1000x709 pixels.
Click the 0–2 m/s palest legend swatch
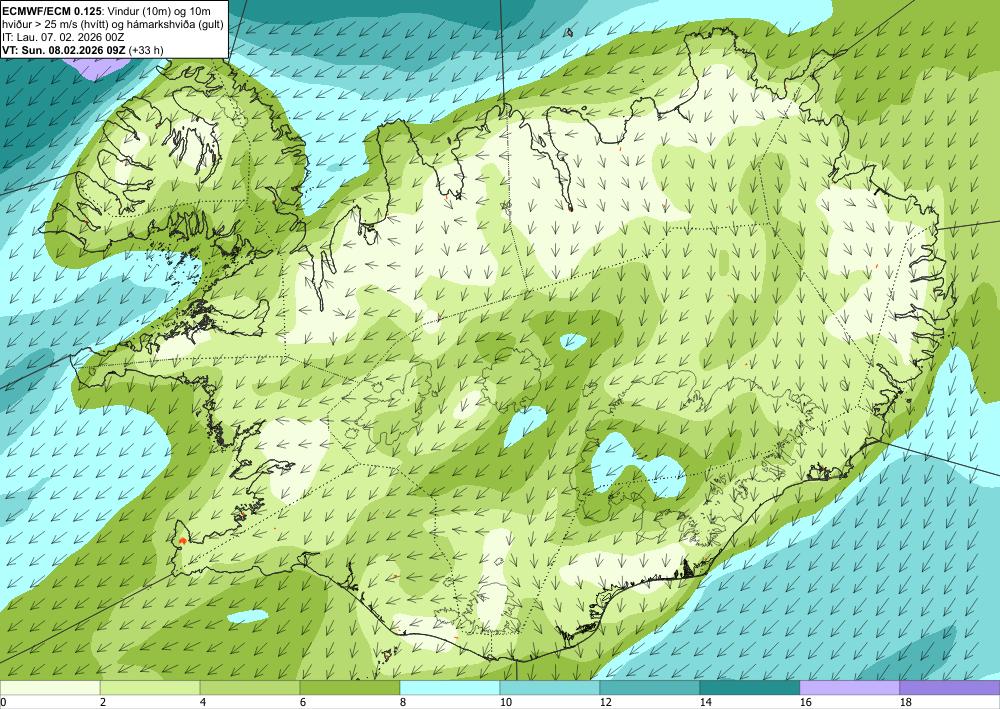pyautogui.click(x=50, y=688)
